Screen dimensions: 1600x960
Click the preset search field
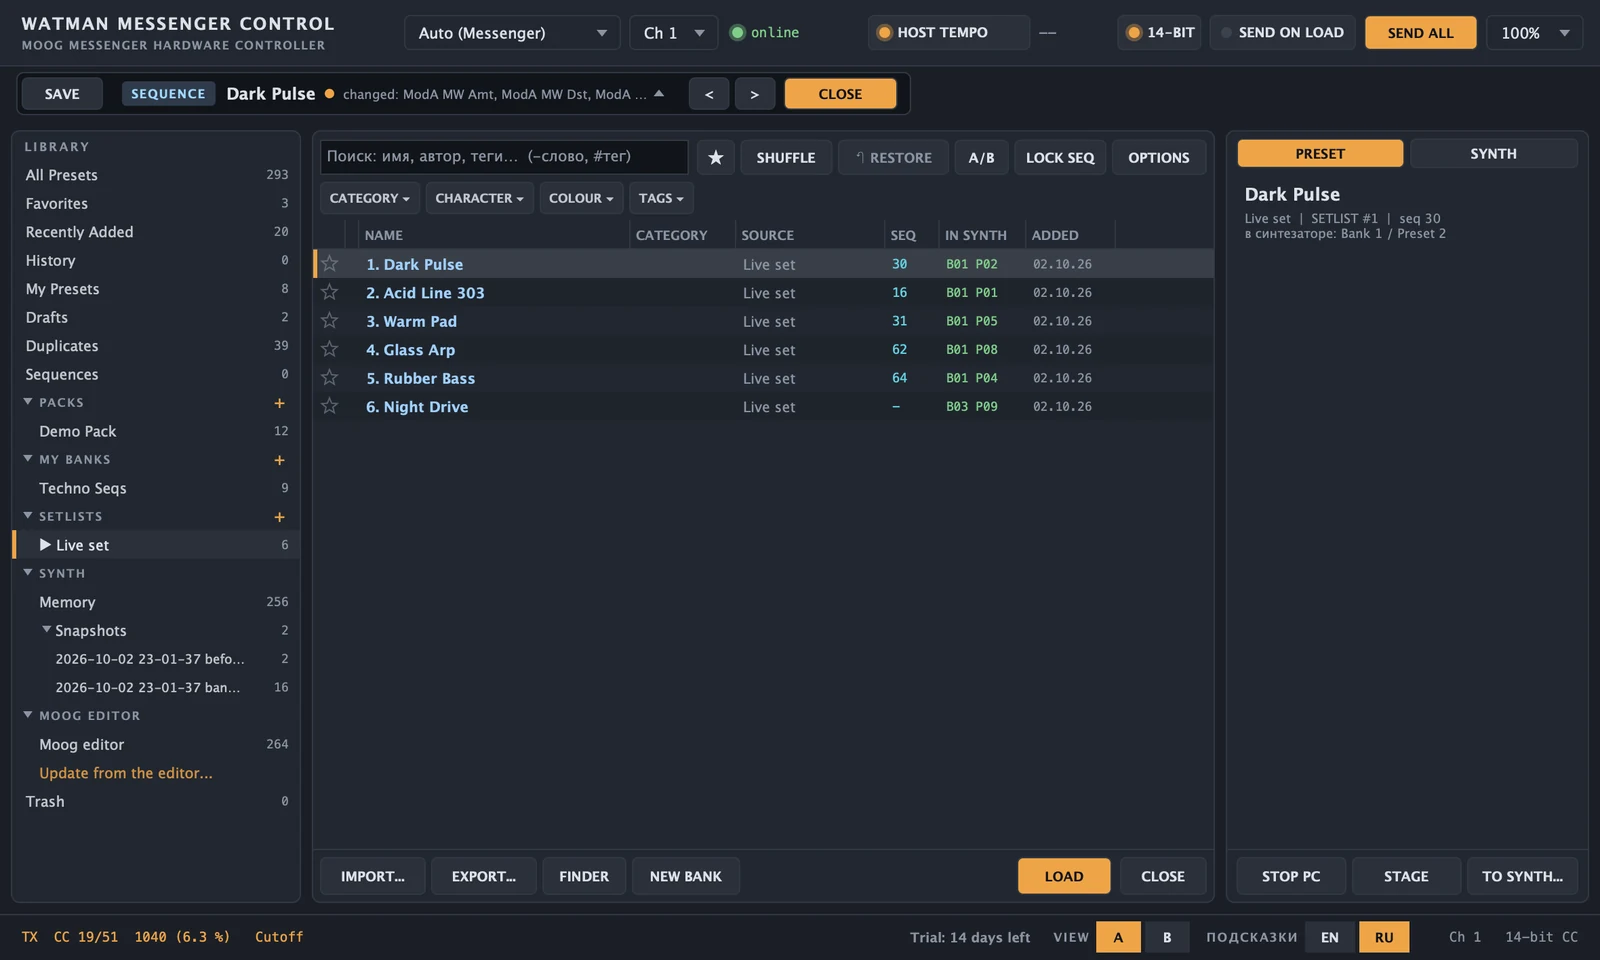(x=504, y=157)
